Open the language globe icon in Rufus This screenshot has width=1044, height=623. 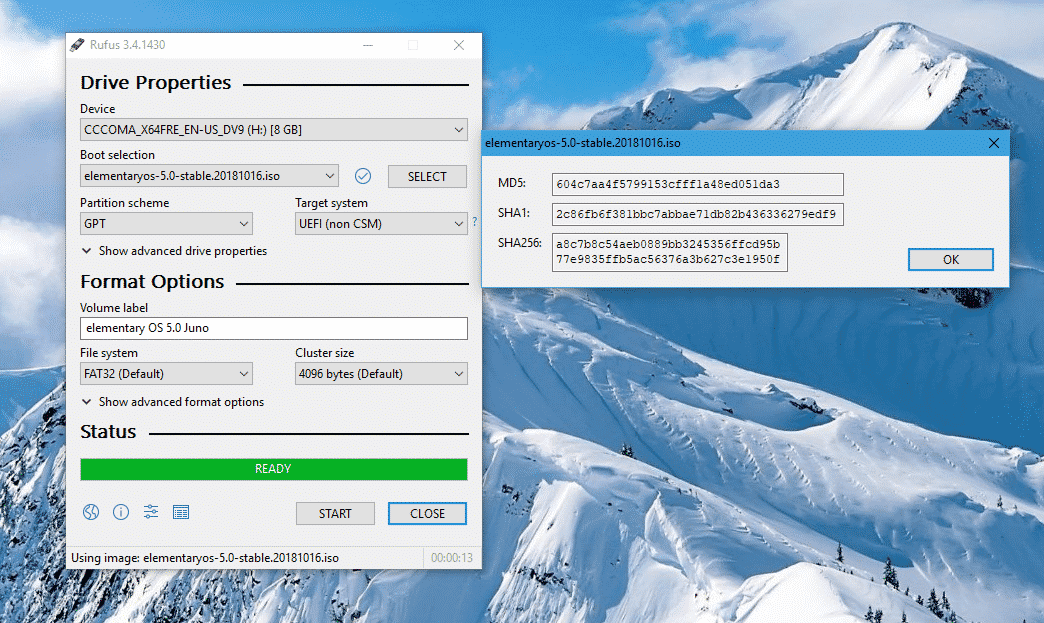coord(91,512)
